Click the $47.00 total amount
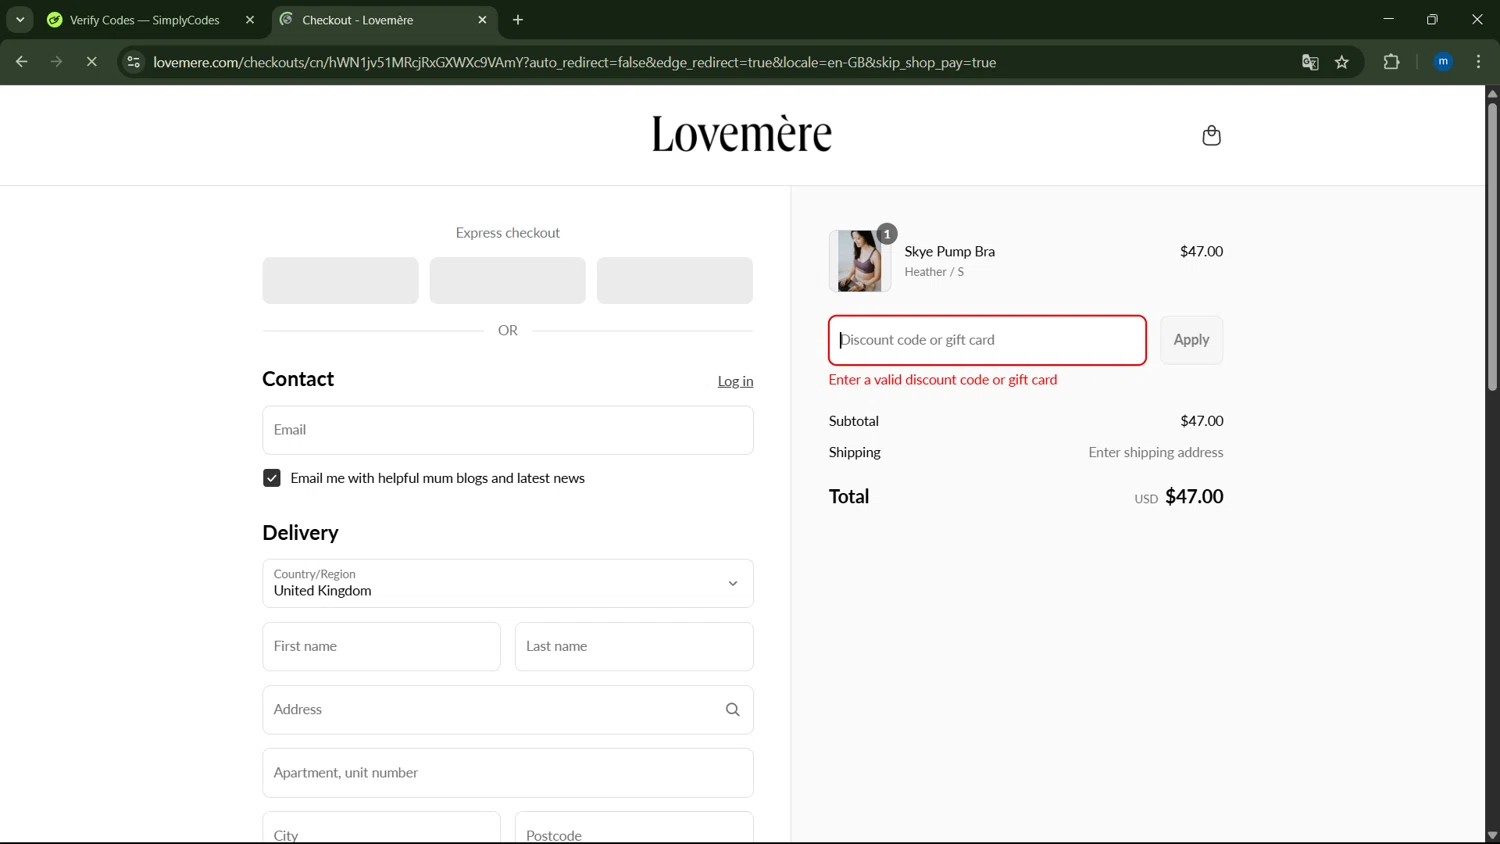1500x844 pixels. (1194, 497)
